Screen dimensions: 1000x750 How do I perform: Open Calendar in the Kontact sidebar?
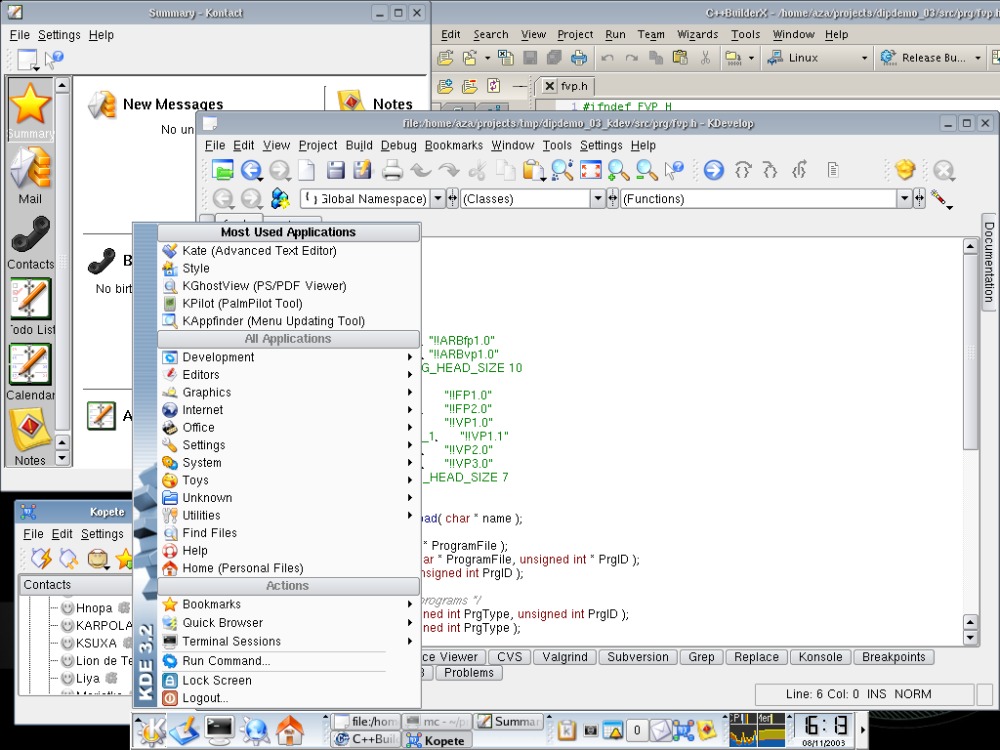30,372
